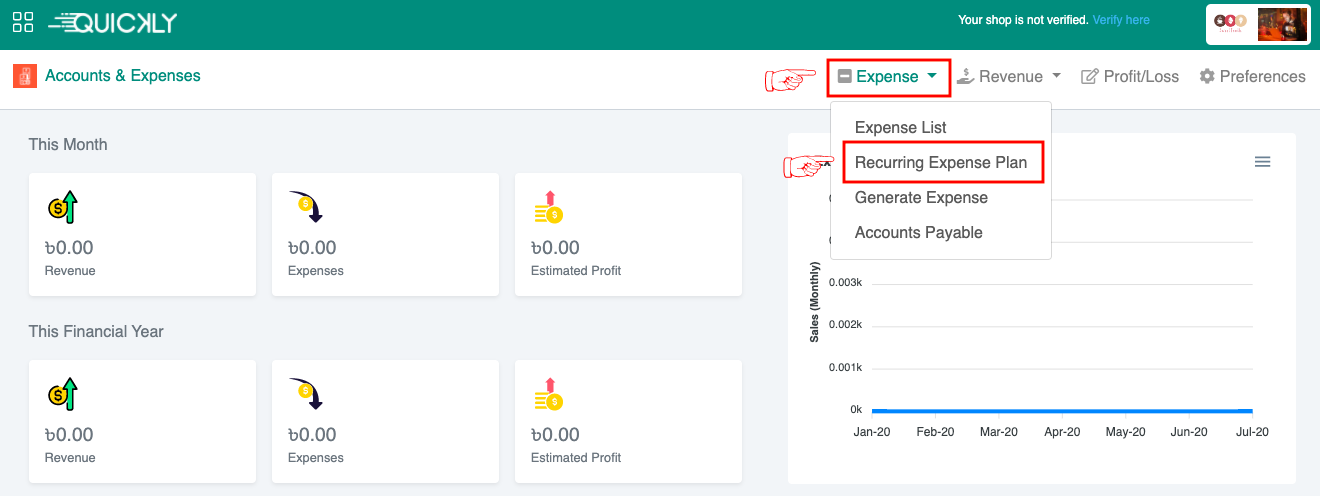Choose Recurring Expense Plan menu item

pos(941,163)
